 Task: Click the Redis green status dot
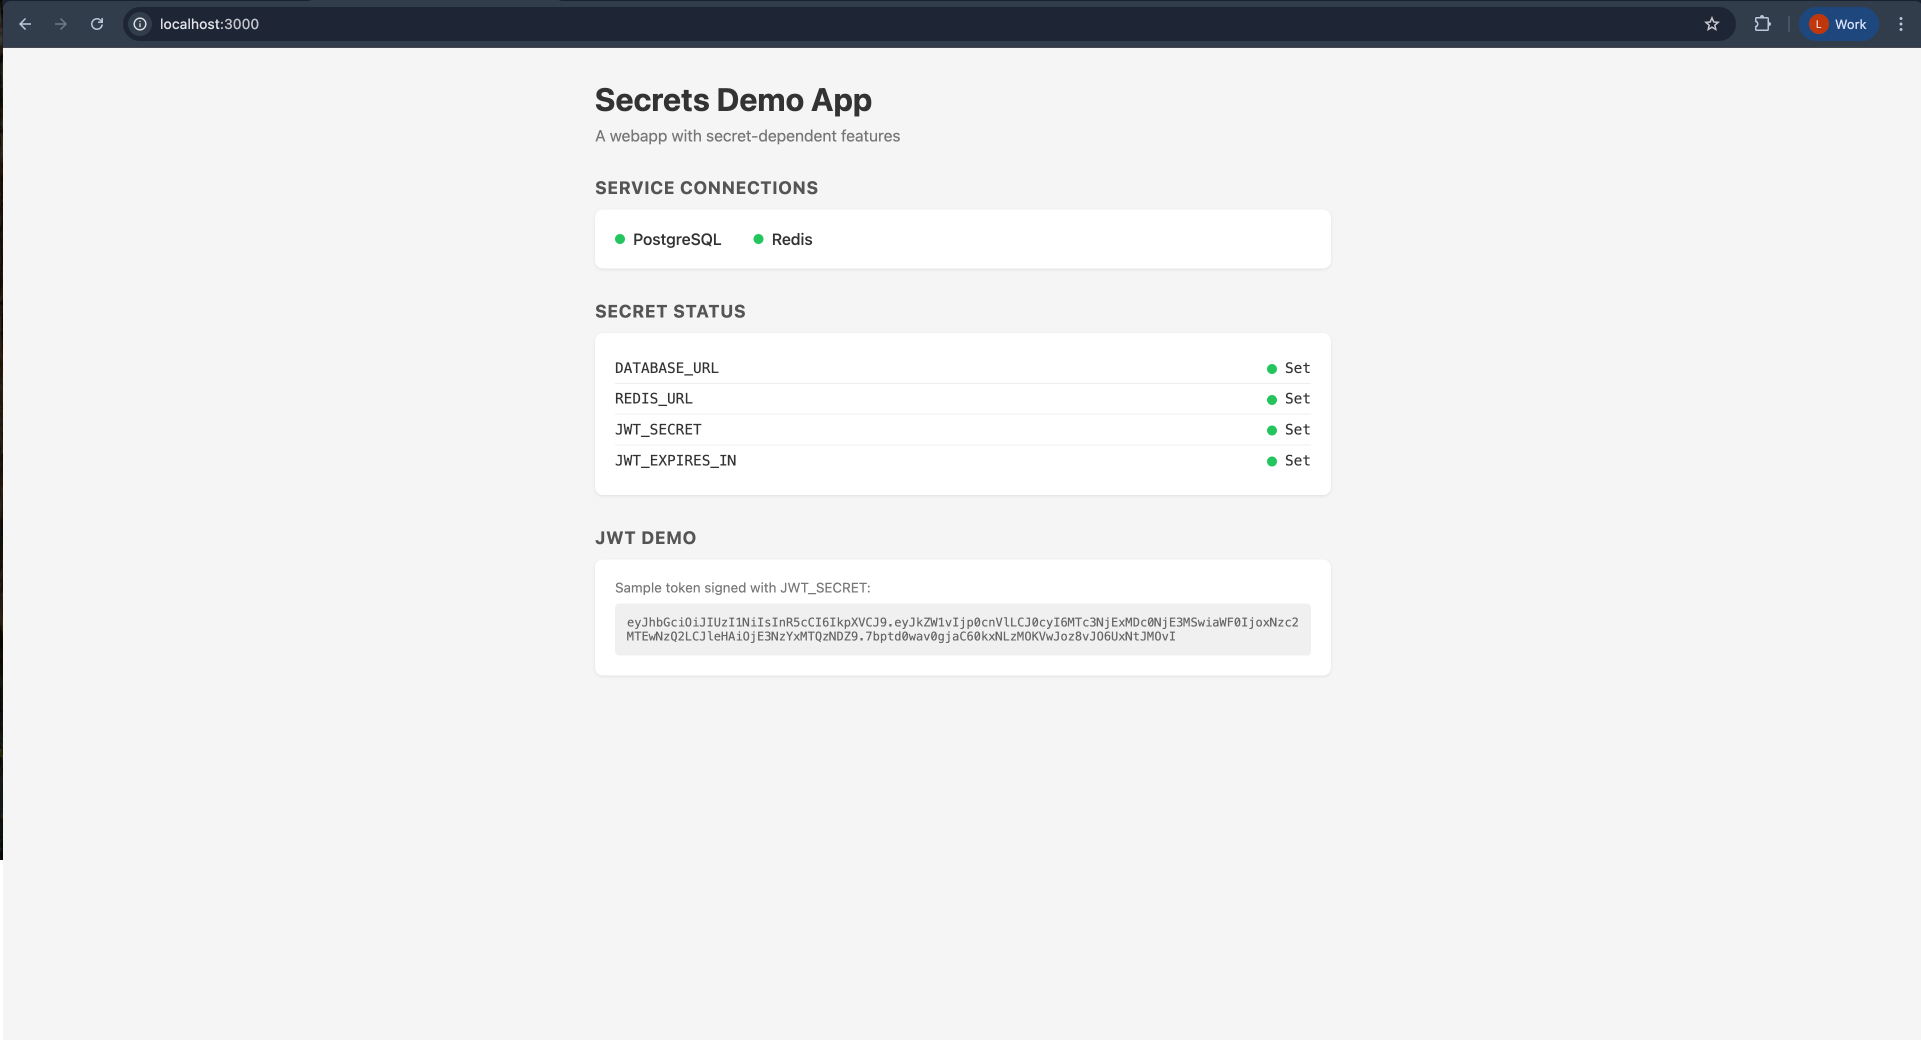[759, 239]
